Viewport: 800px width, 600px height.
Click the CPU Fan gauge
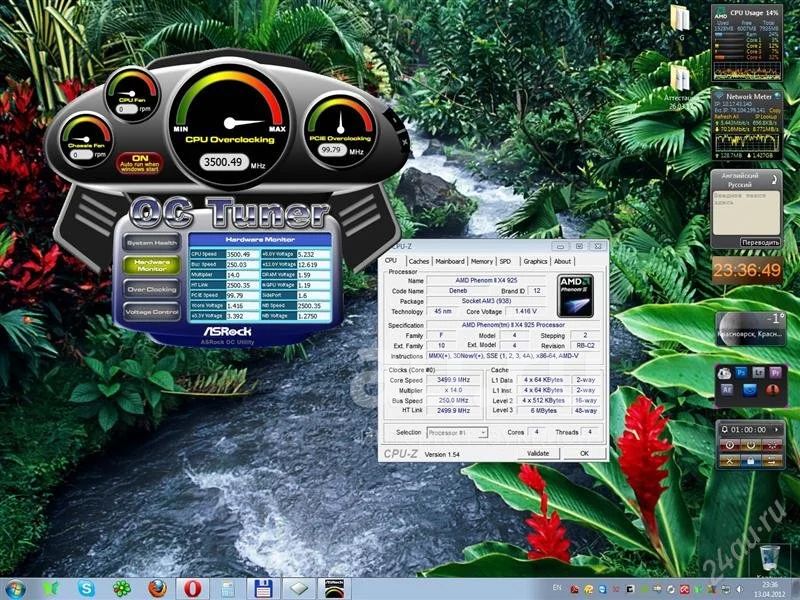[x=132, y=95]
